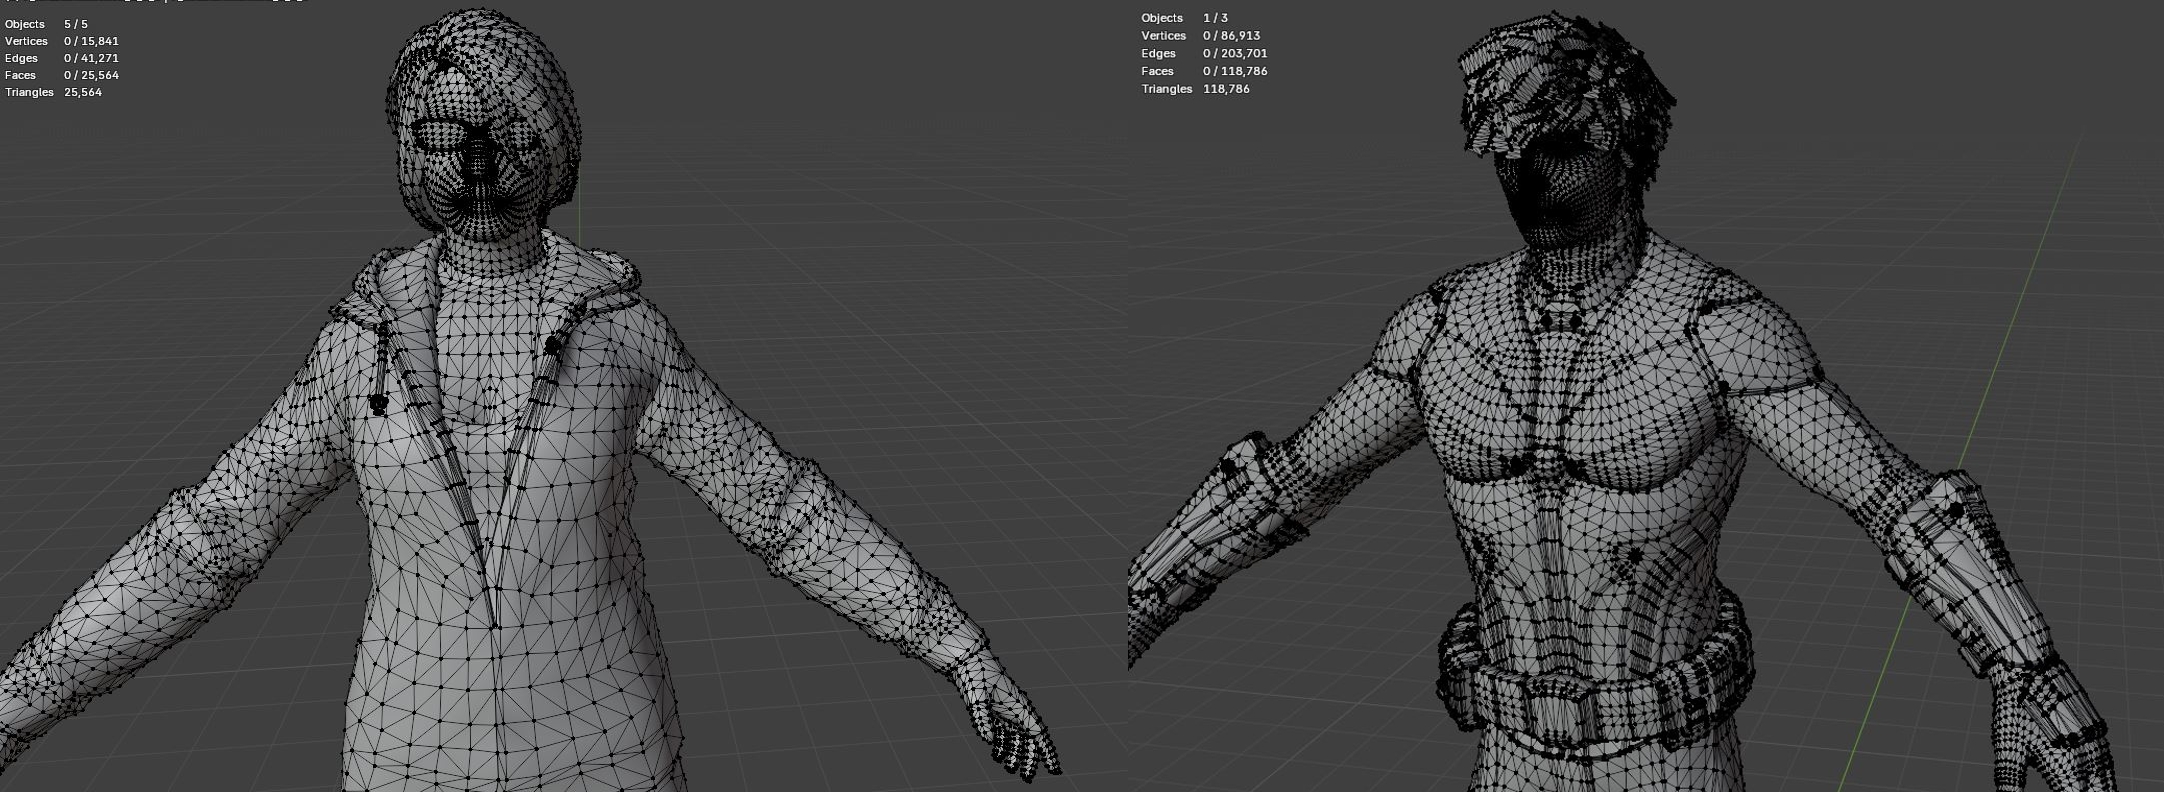Viewport: 2164px width, 792px height.
Task: Select the Triangles label beside "25,564"
Action: pyautogui.click(x=29, y=92)
